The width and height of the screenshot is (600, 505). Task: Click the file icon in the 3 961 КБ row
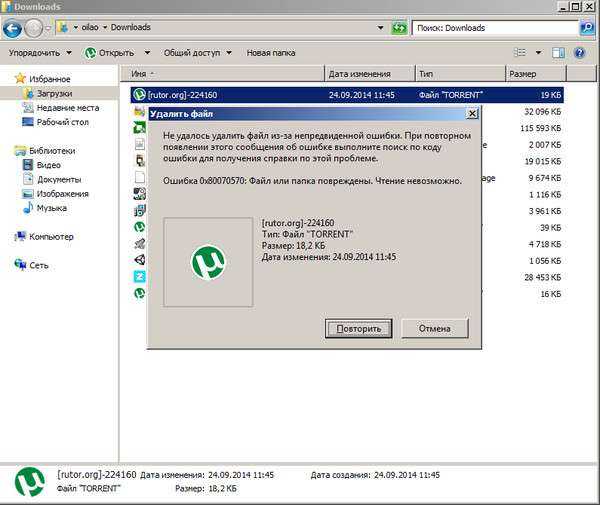tap(139, 210)
